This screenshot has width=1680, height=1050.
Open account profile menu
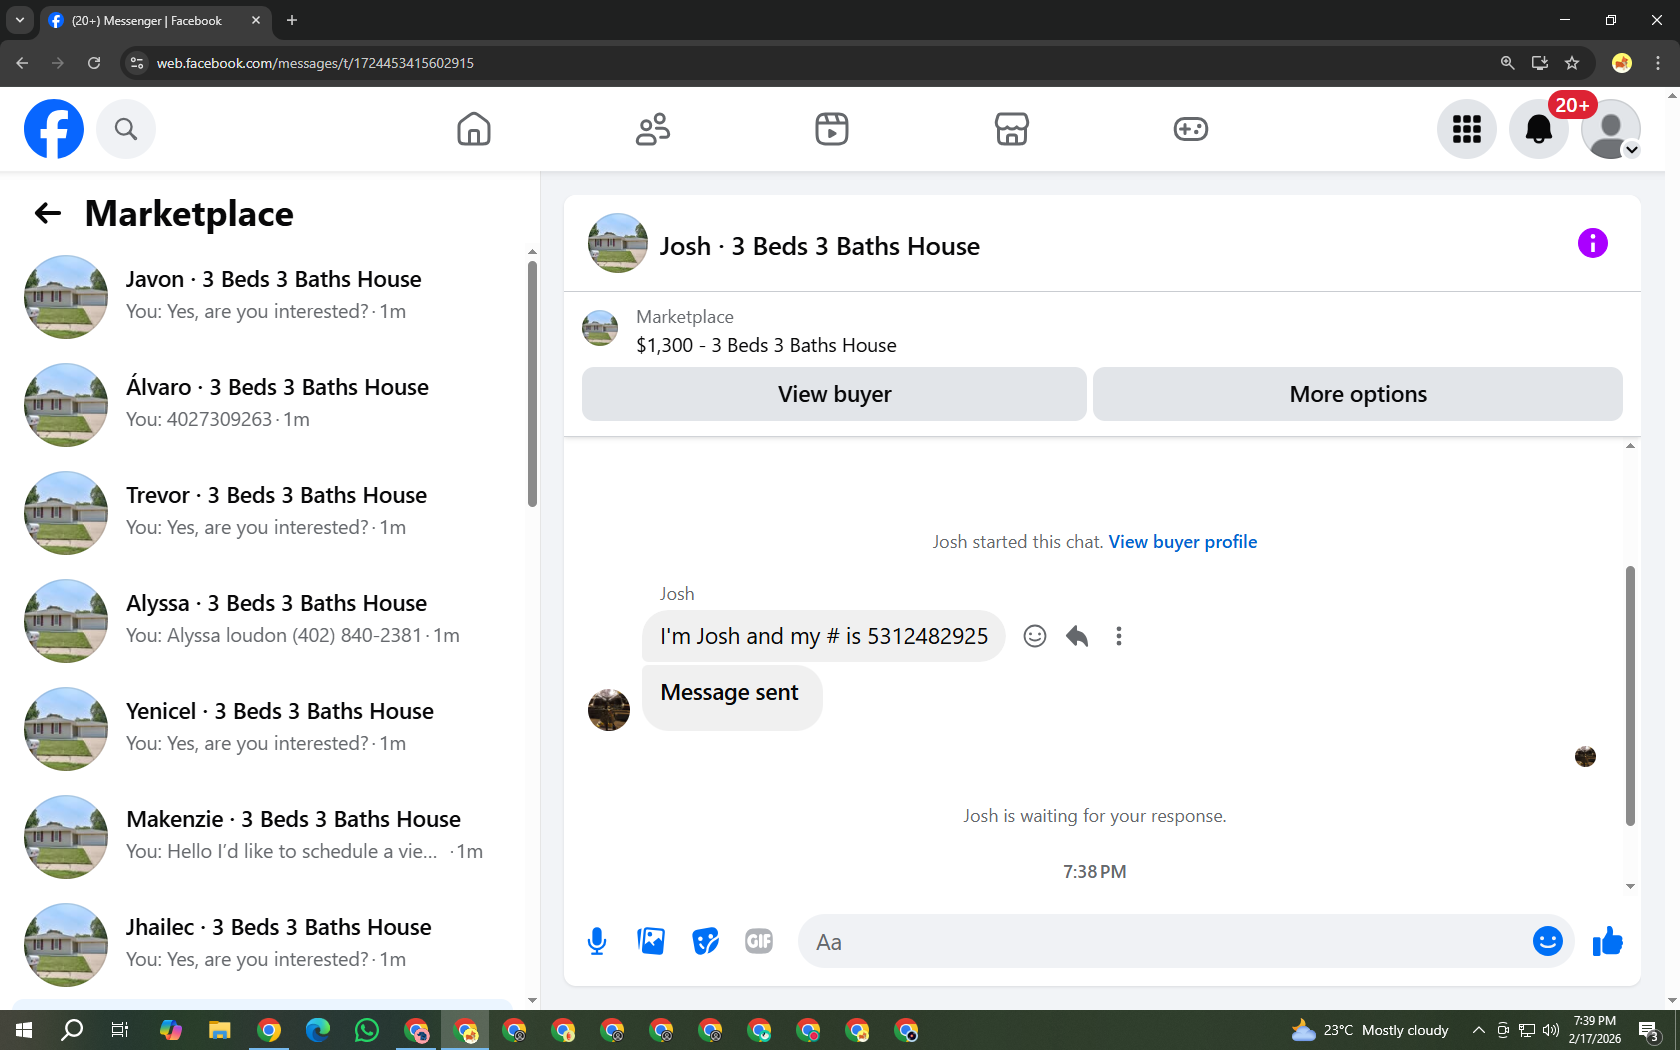click(x=1611, y=129)
